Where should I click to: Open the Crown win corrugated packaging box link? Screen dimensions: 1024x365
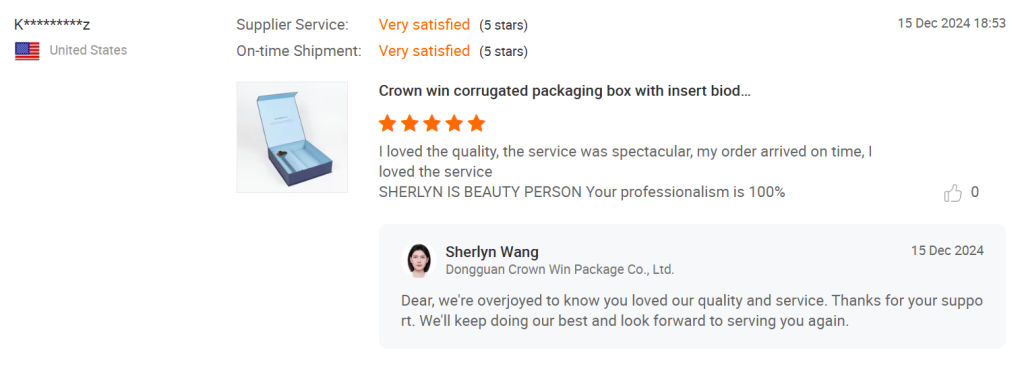pyautogui.click(x=564, y=91)
